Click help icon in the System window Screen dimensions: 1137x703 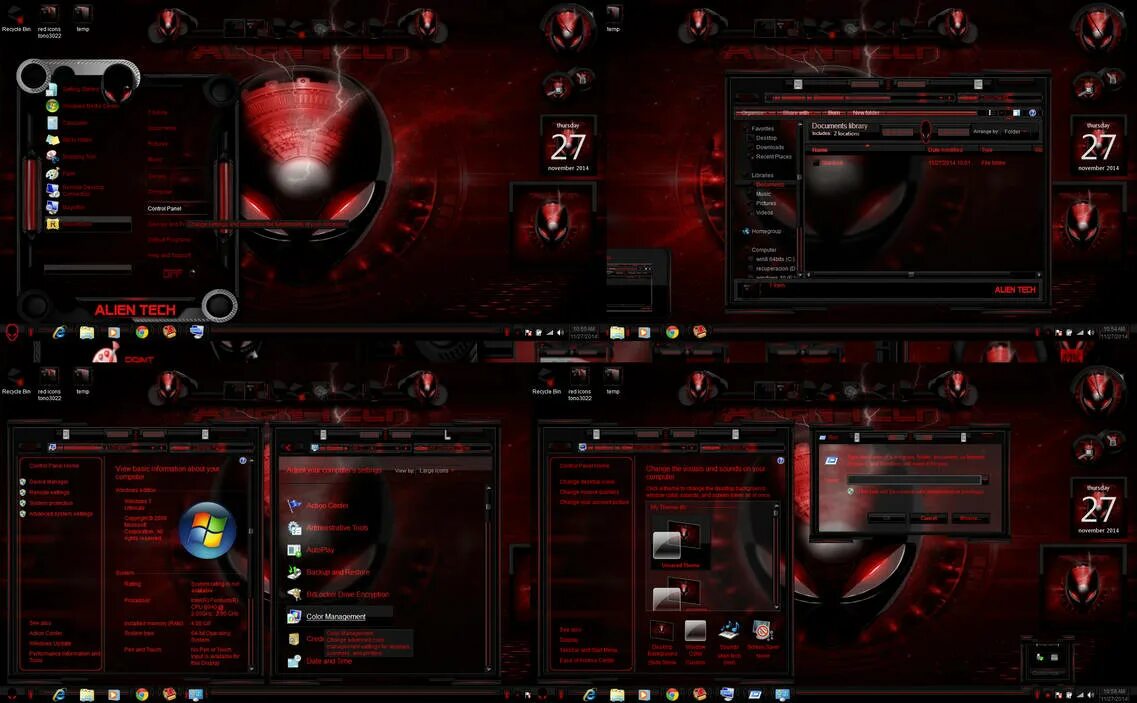243,461
